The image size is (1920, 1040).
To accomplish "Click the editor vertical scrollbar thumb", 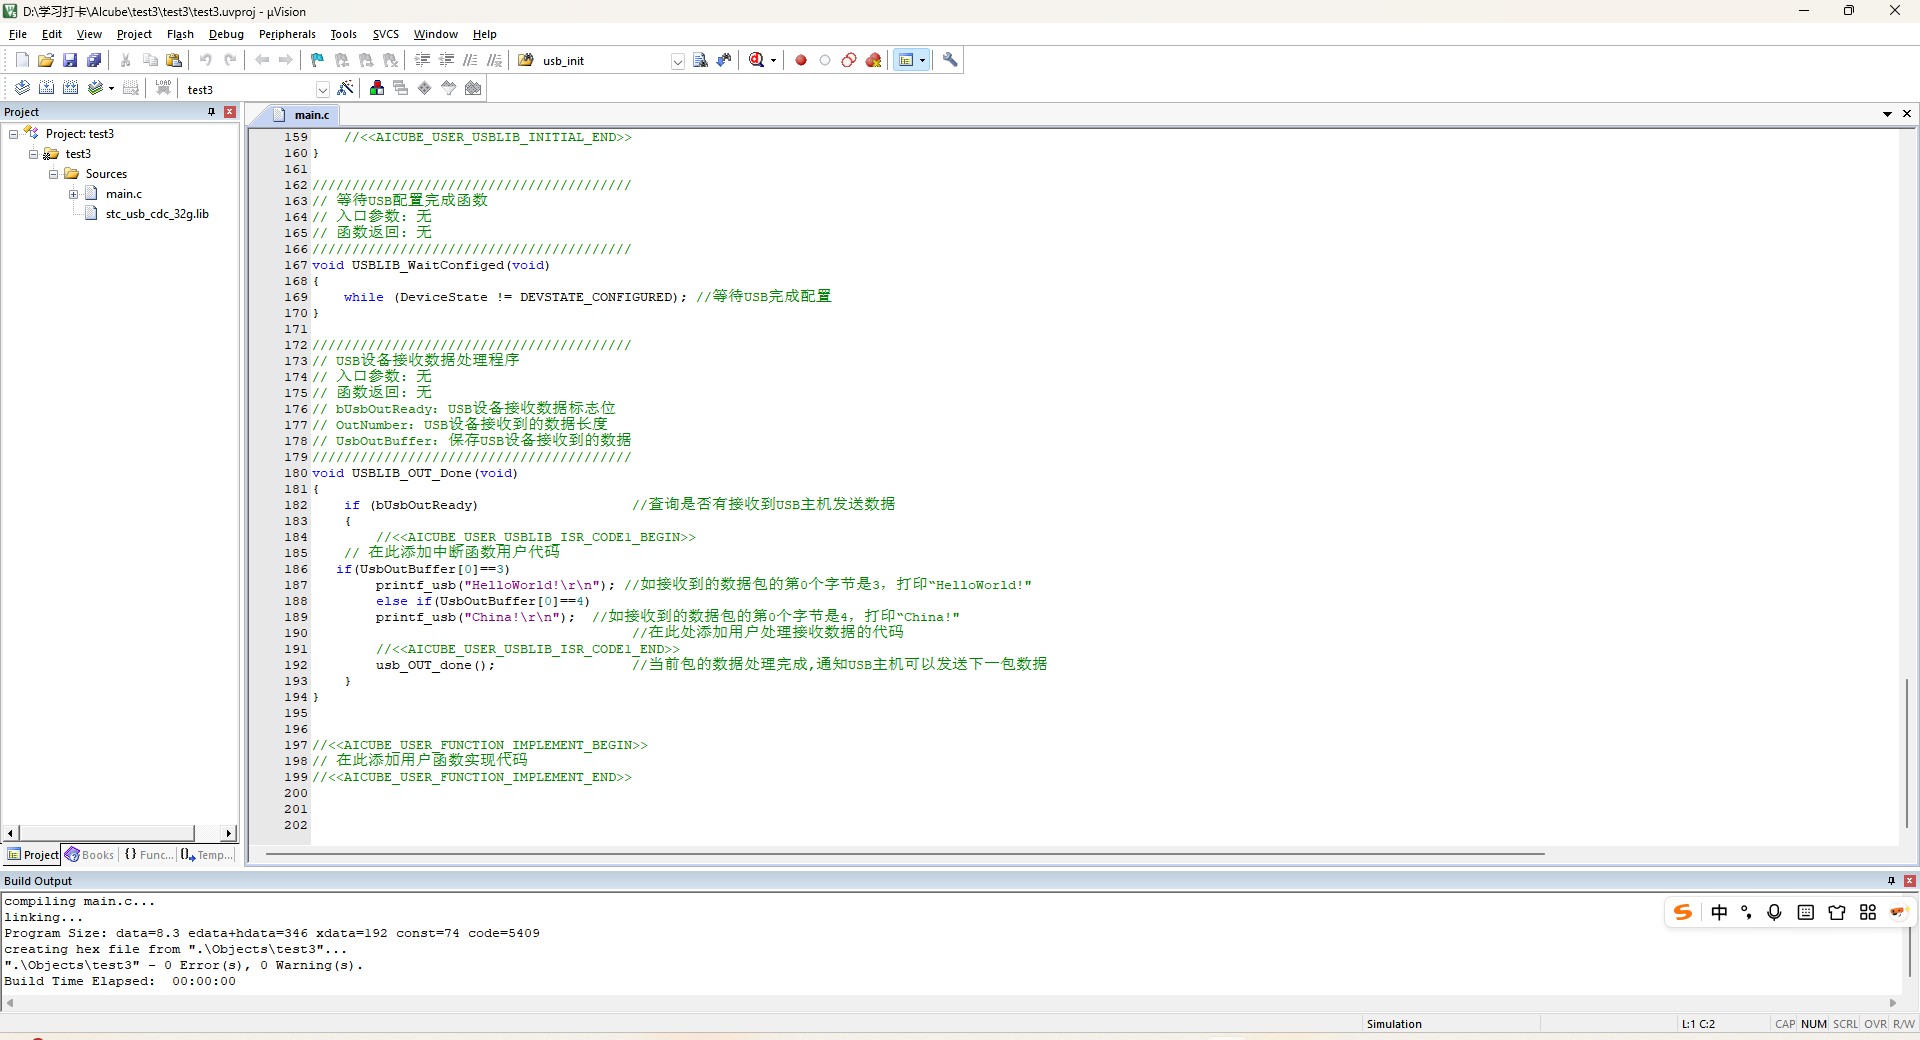I will (1907, 753).
